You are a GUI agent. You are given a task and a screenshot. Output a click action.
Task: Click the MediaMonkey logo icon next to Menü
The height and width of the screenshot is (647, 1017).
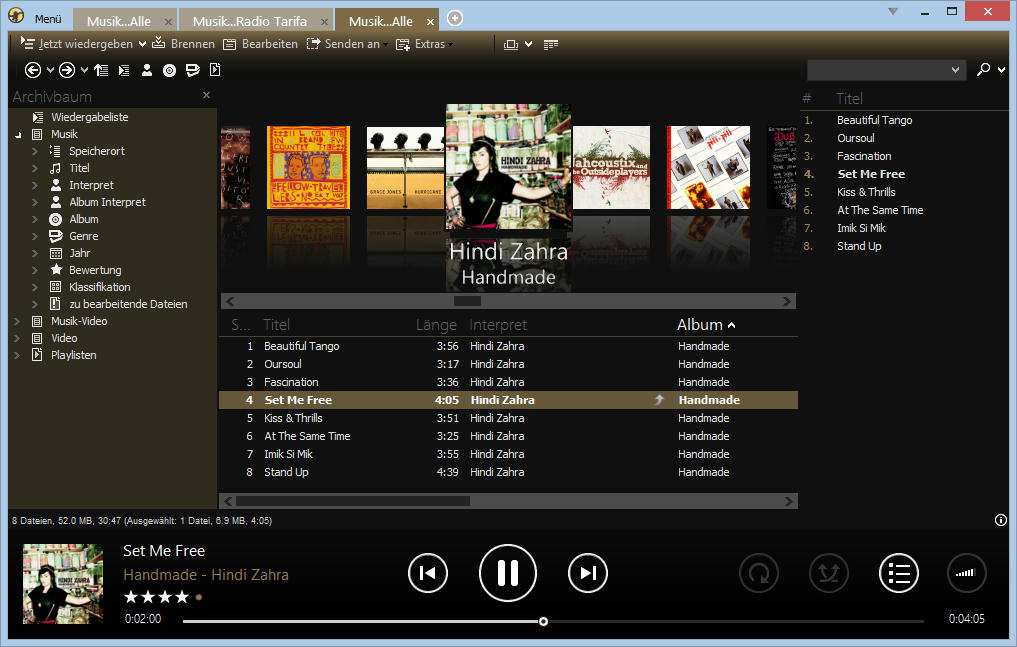point(16,16)
